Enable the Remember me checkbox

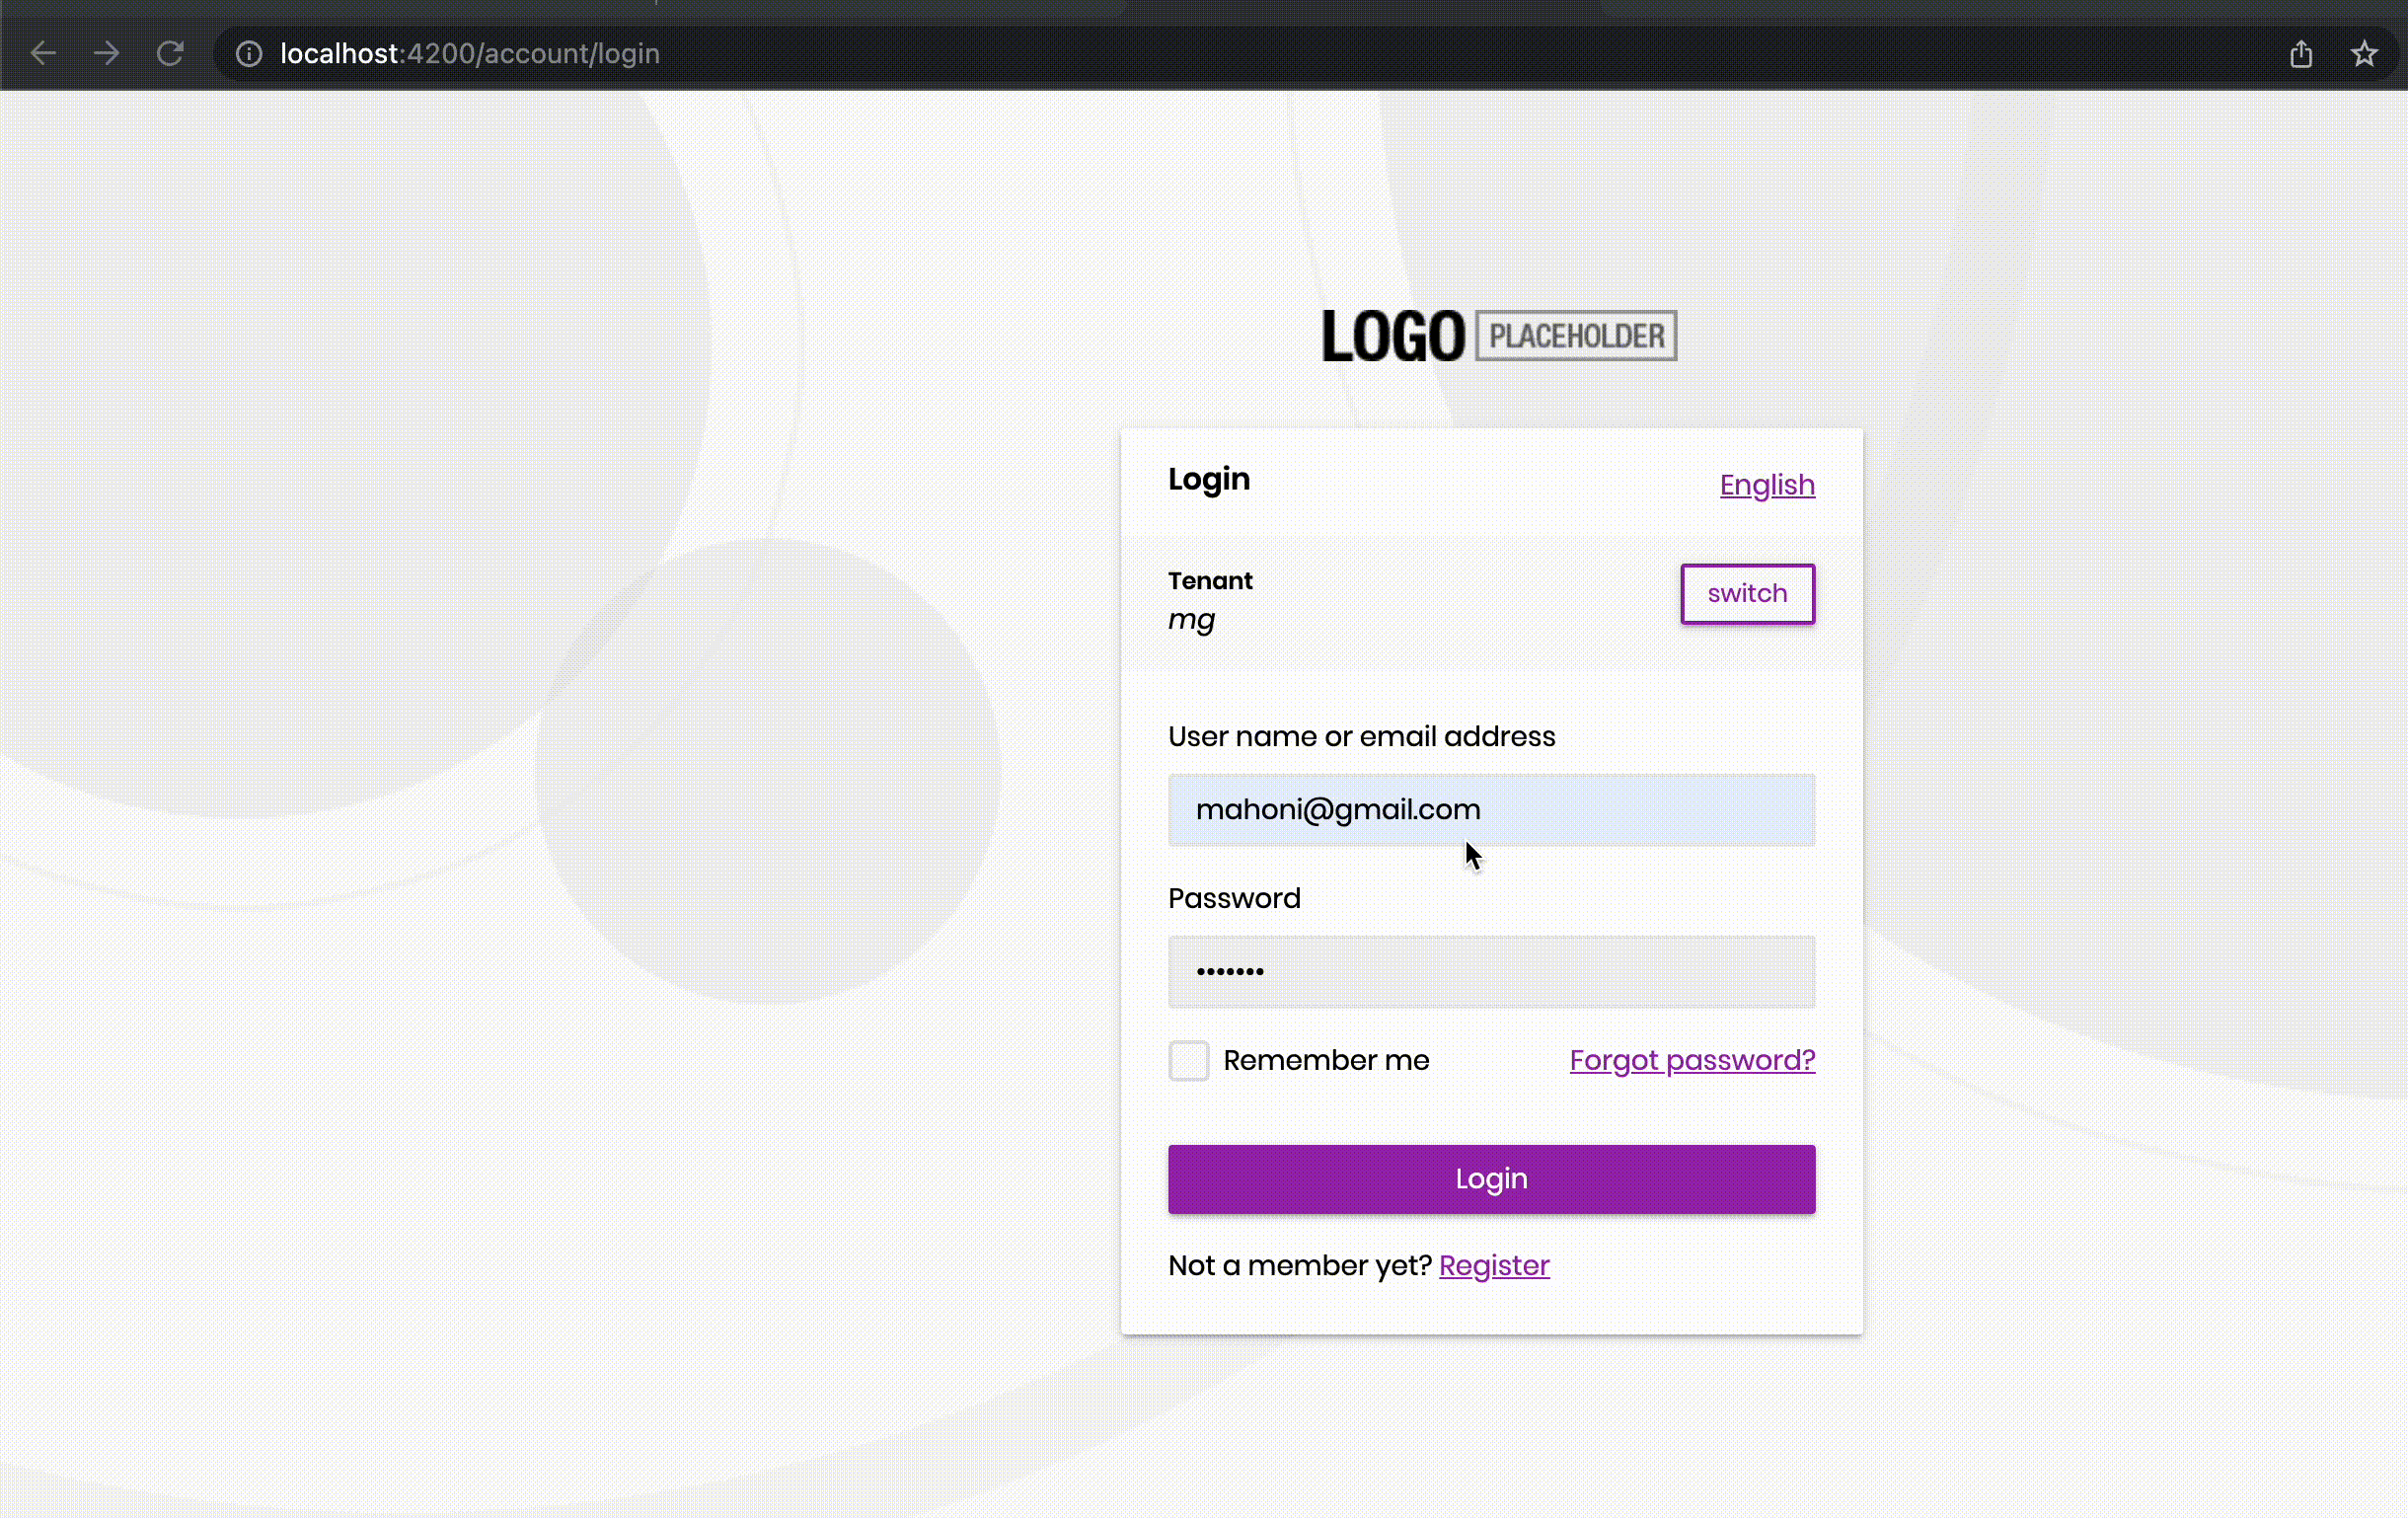(1188, 1060)
